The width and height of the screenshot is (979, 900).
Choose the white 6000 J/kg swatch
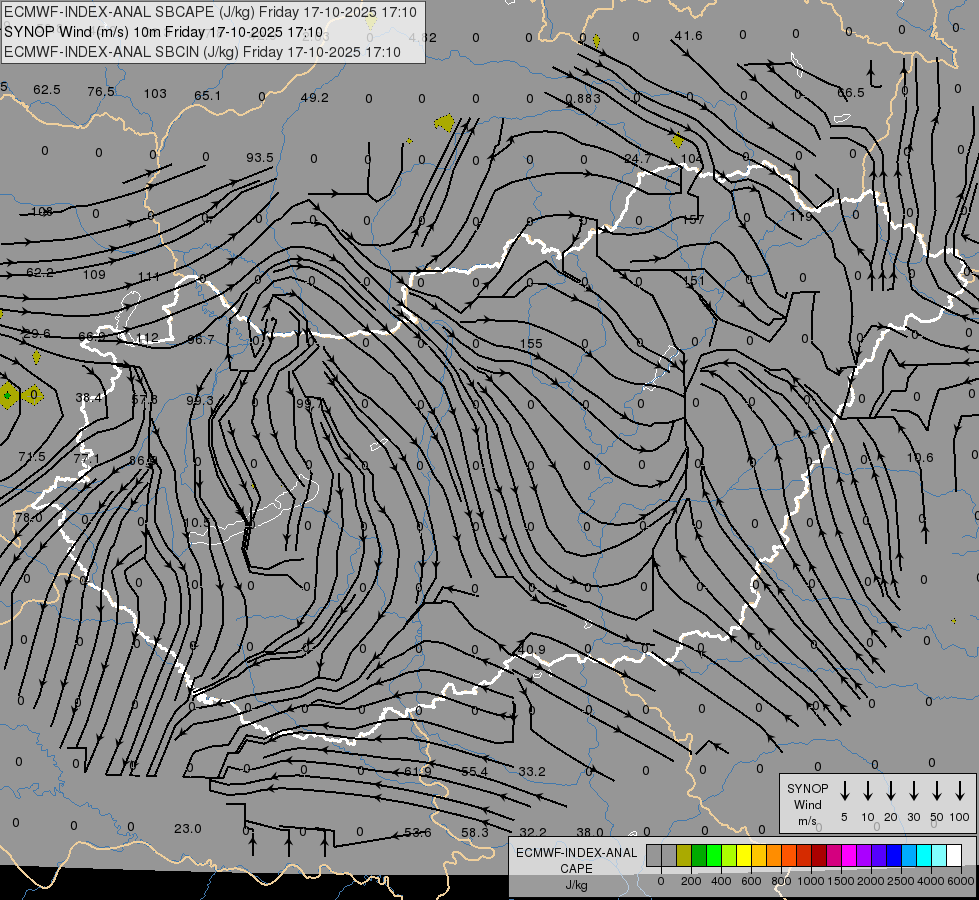coord(954,855)
